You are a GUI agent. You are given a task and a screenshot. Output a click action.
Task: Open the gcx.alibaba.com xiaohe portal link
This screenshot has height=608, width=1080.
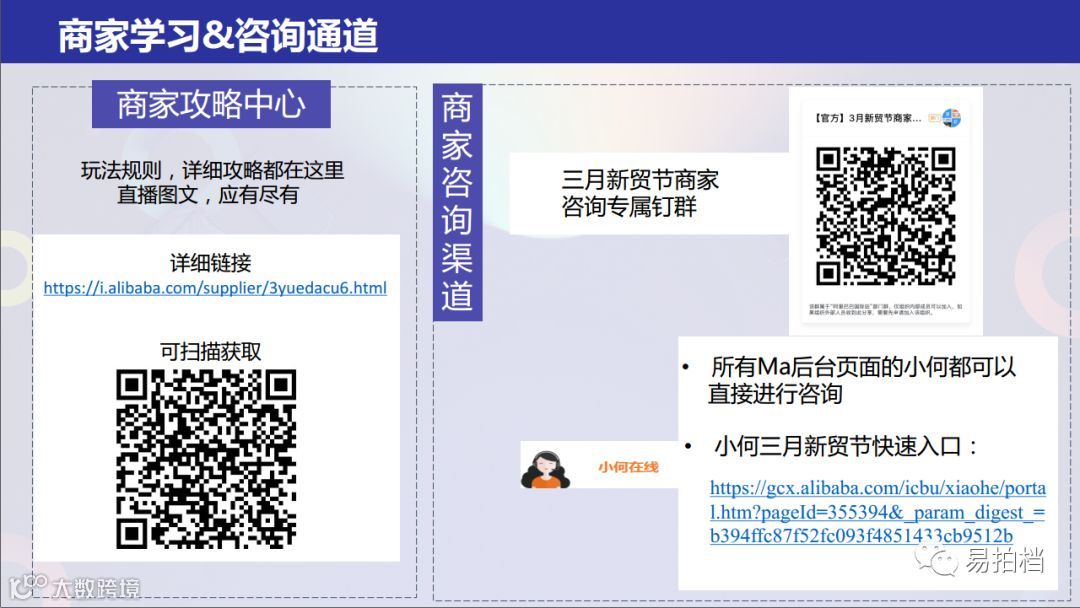click(878, 512)
